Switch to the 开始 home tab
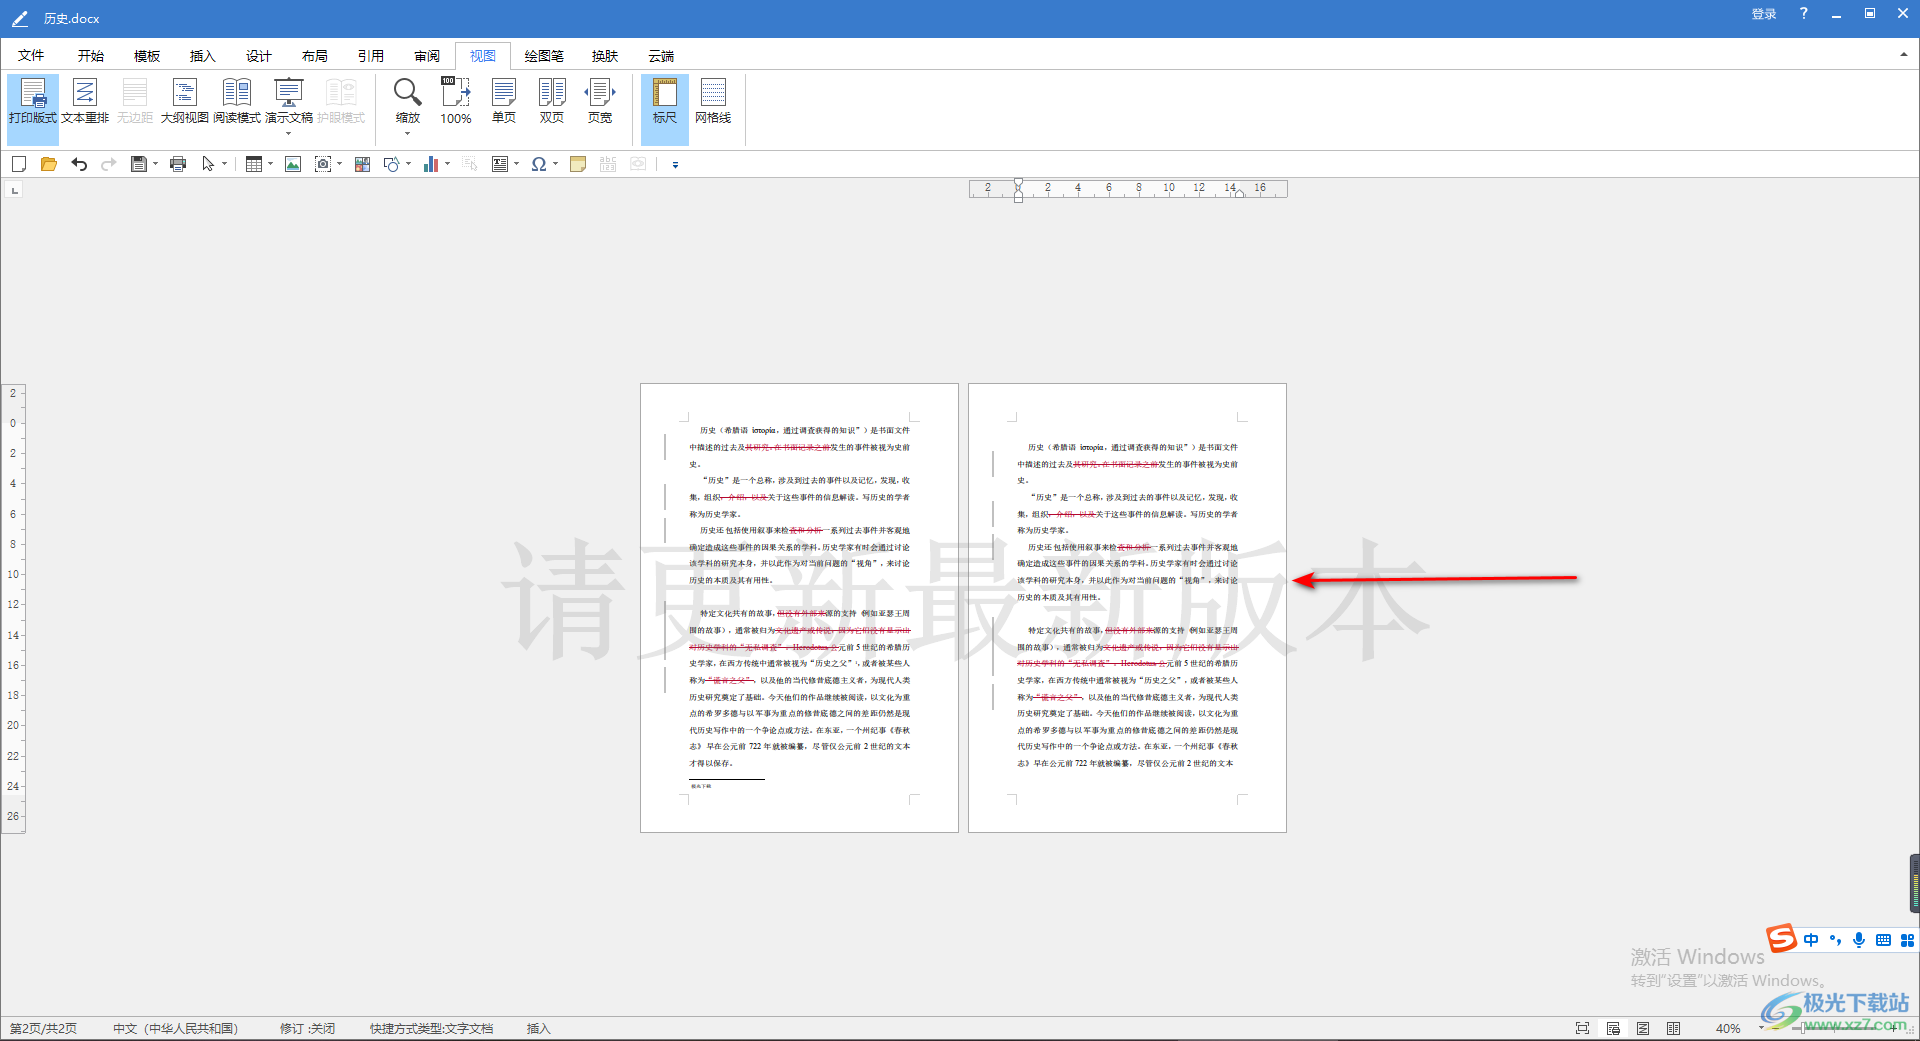The width and height of the screenshot is (1920, 1041). click(x=91, y=56)
